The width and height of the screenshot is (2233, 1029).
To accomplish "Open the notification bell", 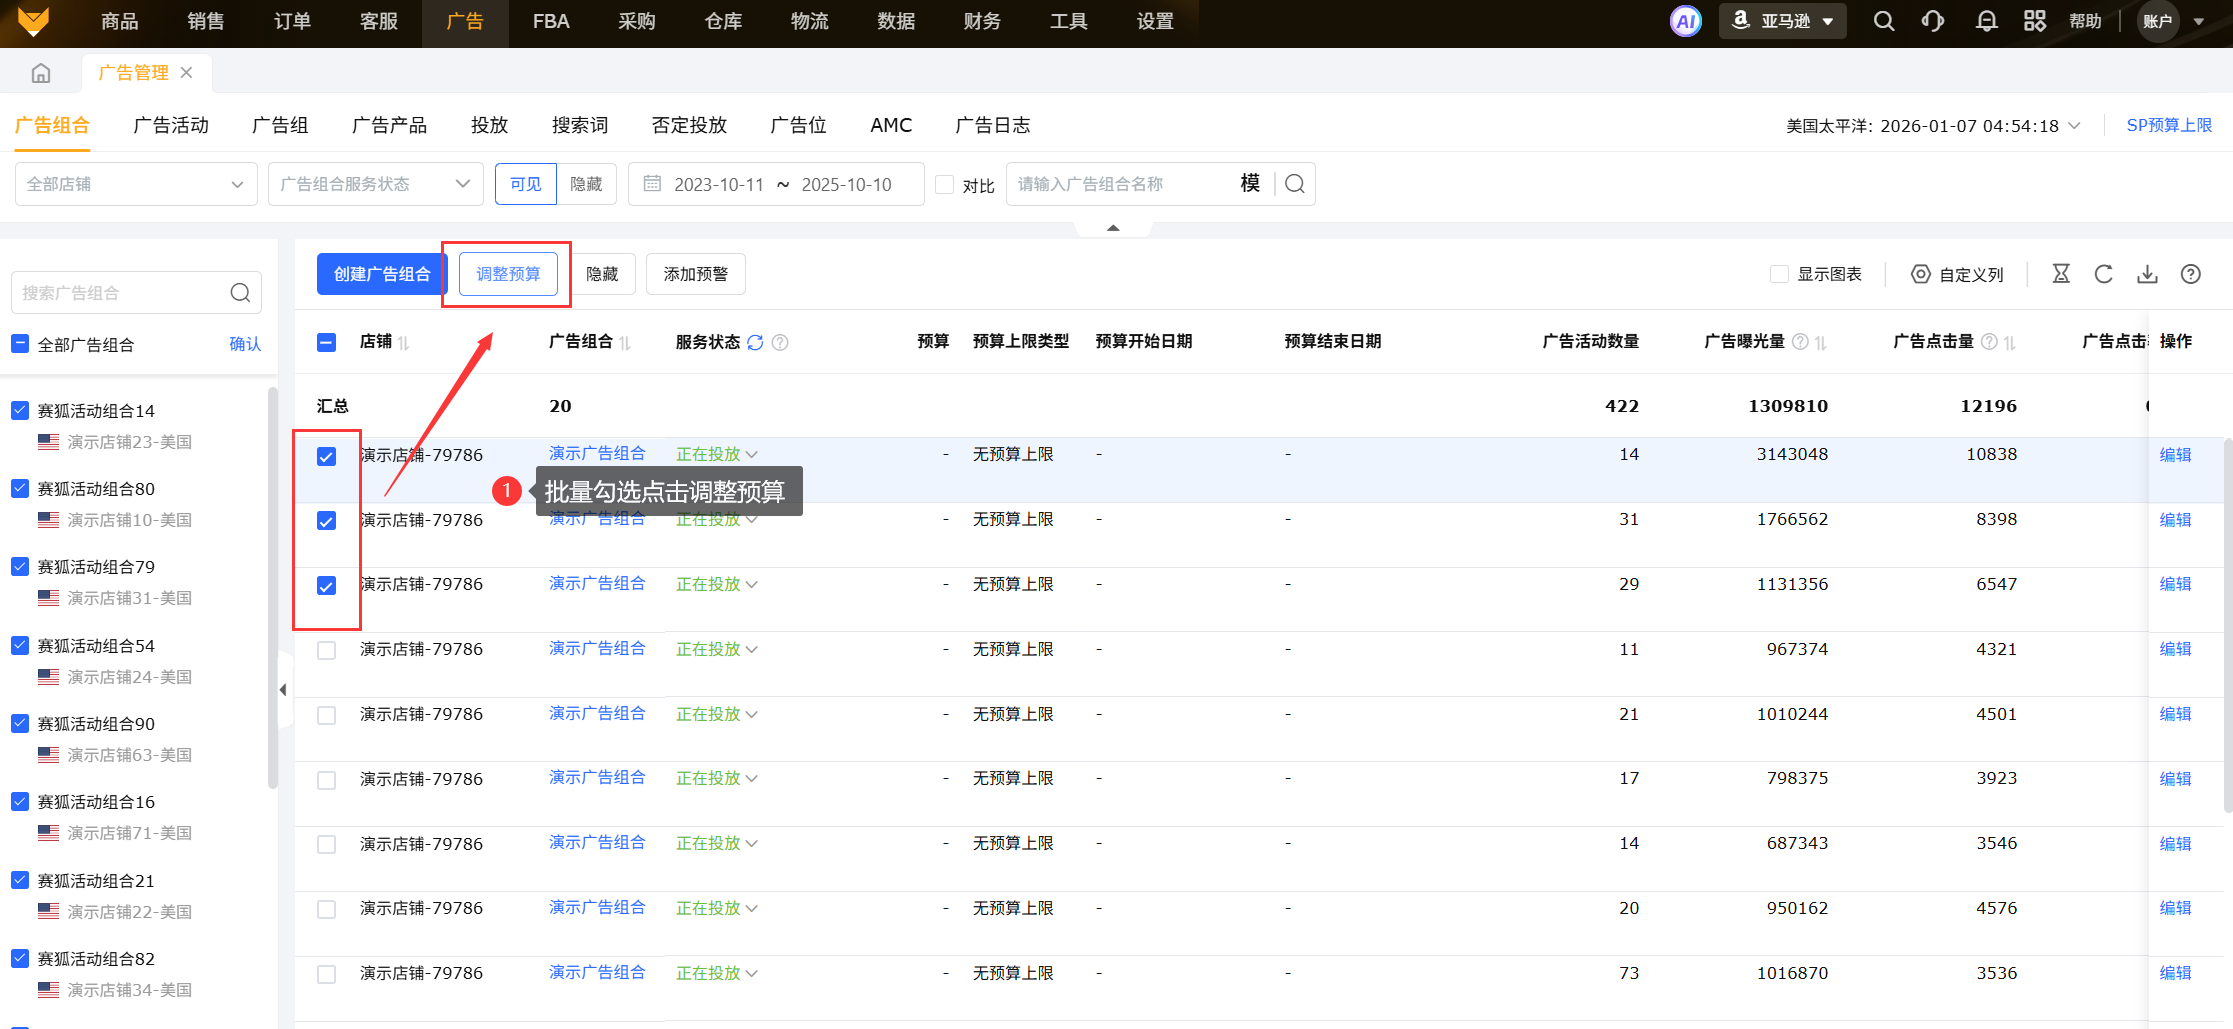I will (1986, 21).
